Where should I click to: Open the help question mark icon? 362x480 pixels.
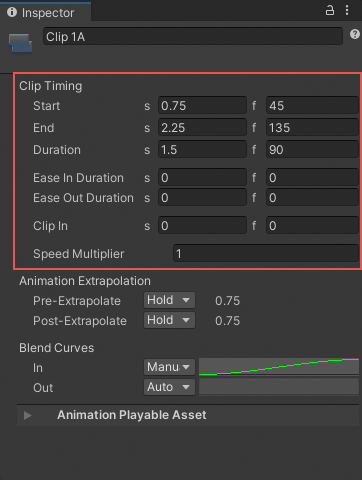(x=355, y=34)
